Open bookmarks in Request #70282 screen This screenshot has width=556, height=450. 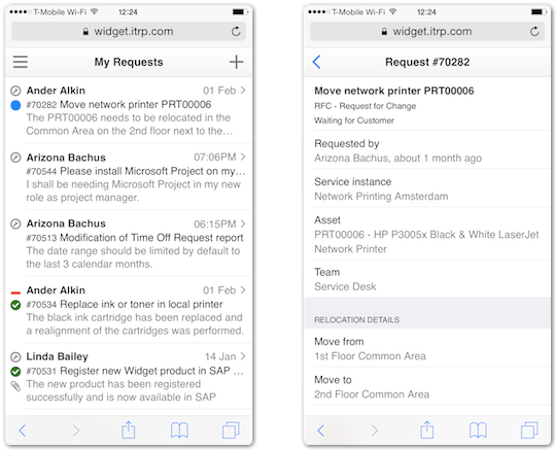(478, 430)
